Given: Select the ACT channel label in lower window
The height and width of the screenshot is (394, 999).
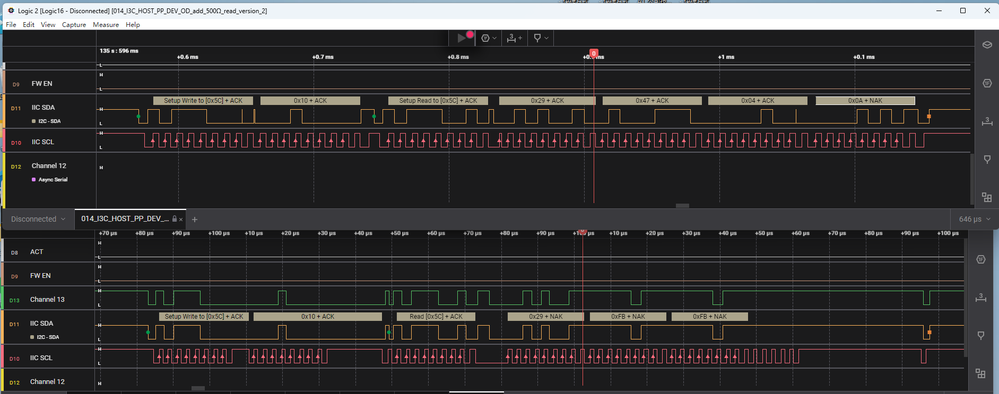Looking at the screenshot, I should pos(36,252).
